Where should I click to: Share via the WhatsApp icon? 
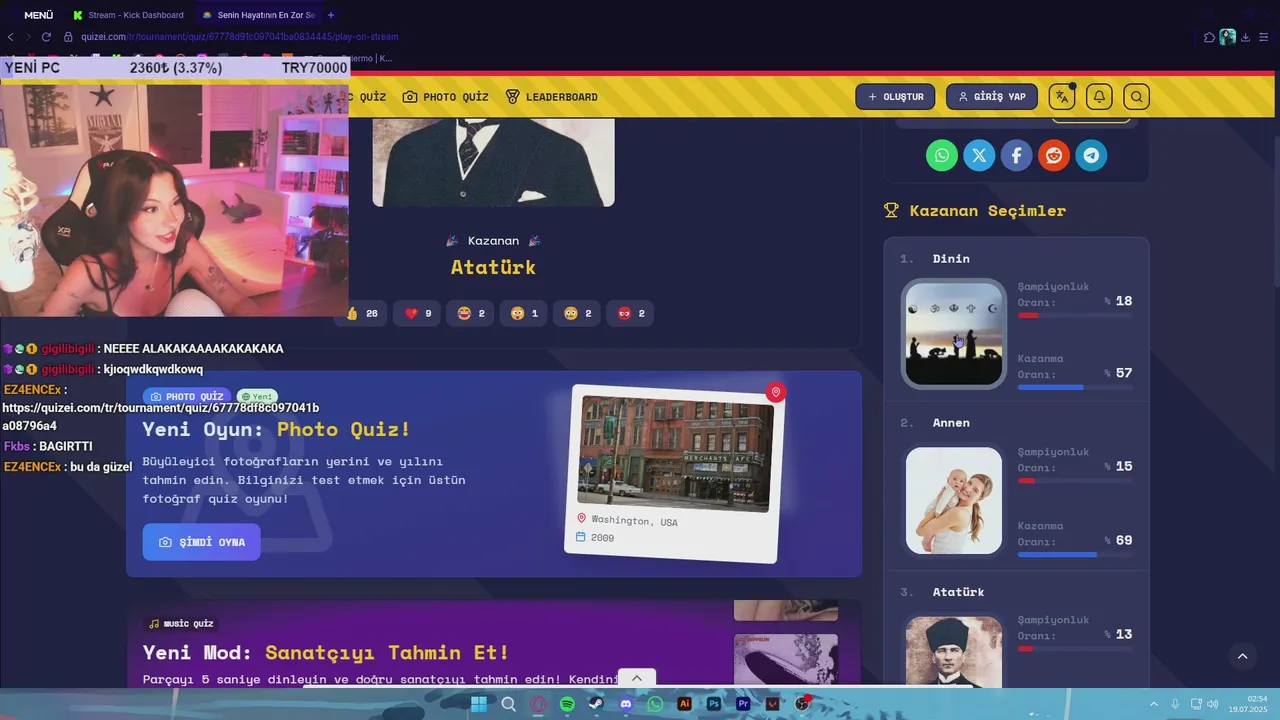click(941, 155)
